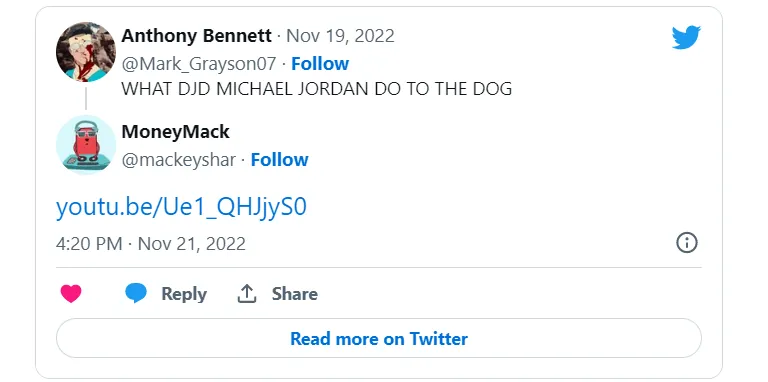Click the blue reply speech bubble icon
Viewport: 768px width, 382px height.
[136, 293]
